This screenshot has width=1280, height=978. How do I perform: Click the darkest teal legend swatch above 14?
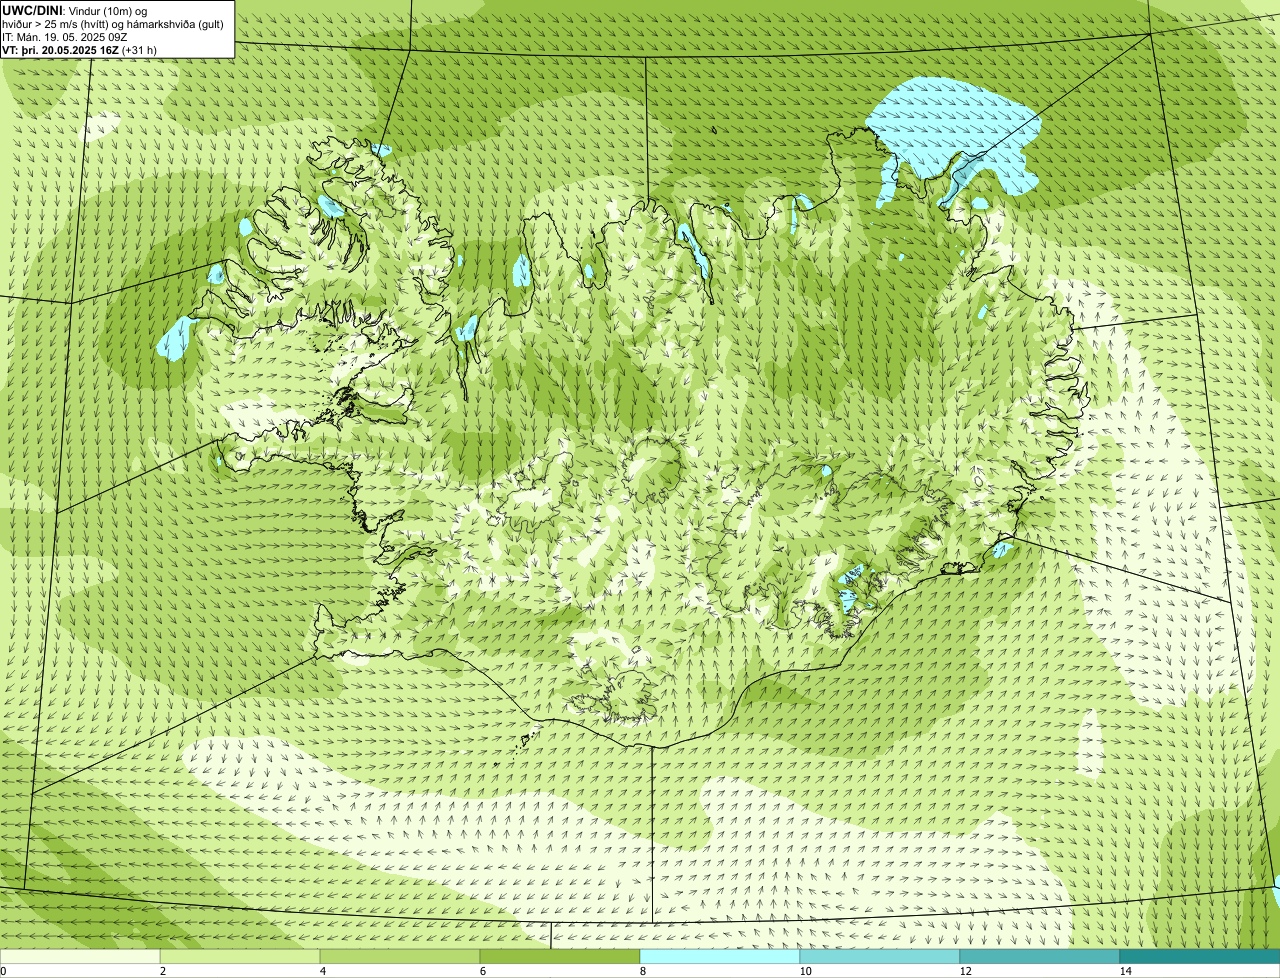coord(1200,957)
